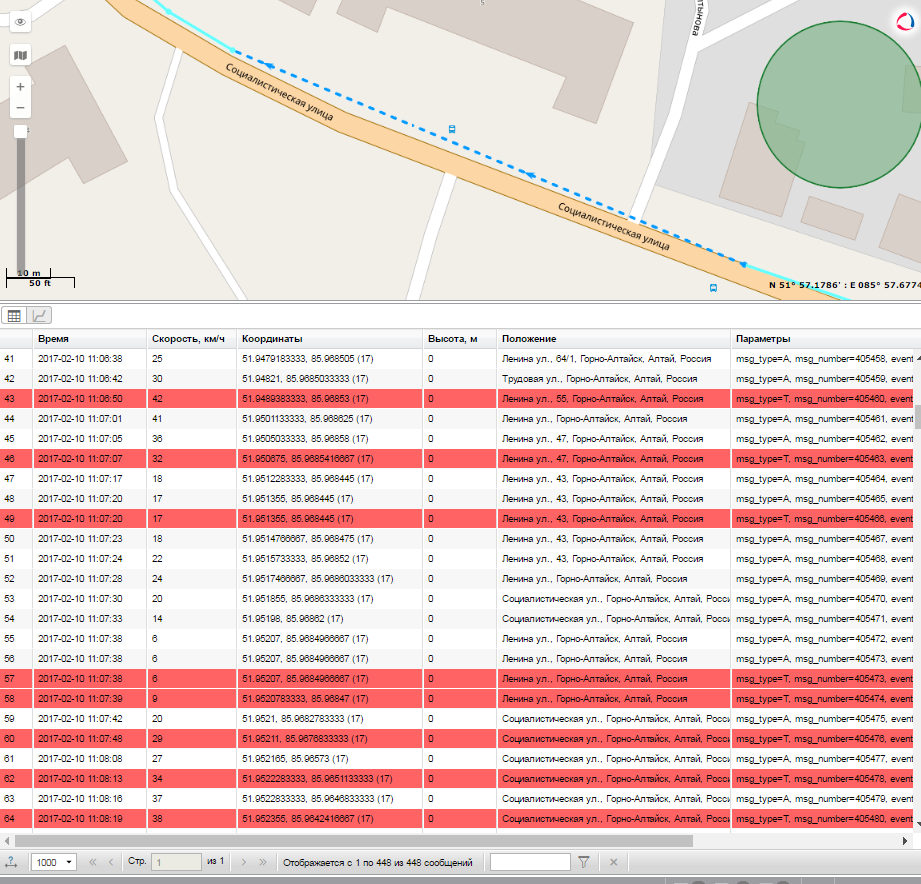Viewport: 921px width, 884px height.
Task: Click coordinates link in row 53
Action: pos(307,599)
